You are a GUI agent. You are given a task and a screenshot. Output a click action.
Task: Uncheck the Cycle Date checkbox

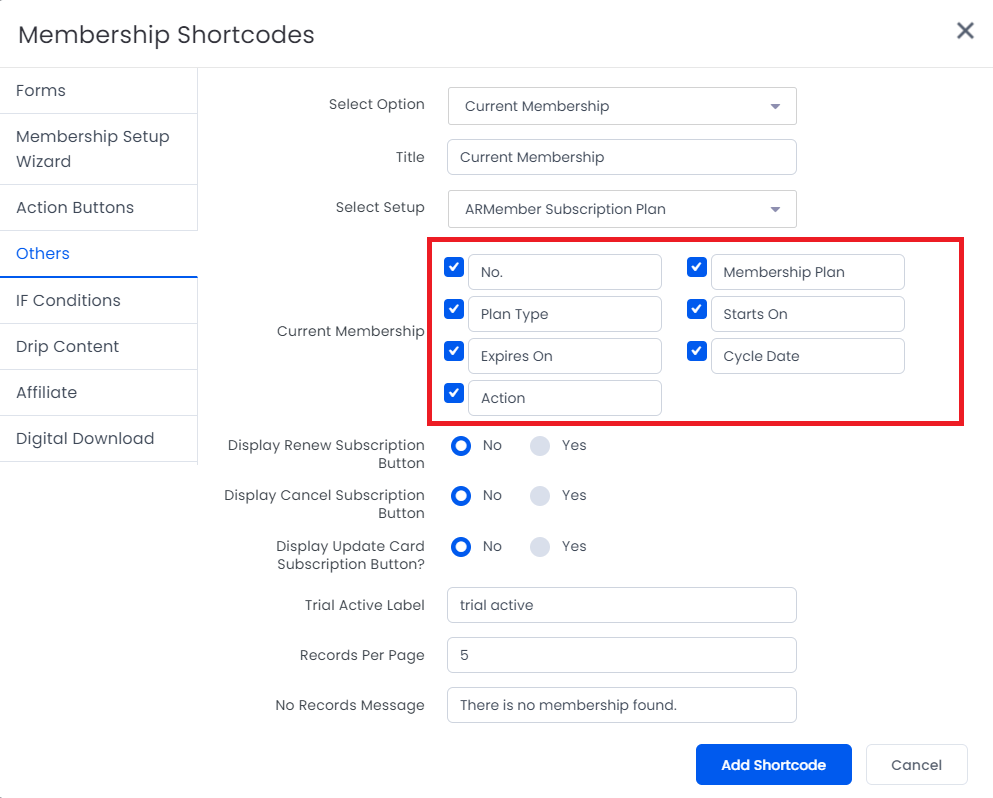pyautogui.click(x=697, y=351)
